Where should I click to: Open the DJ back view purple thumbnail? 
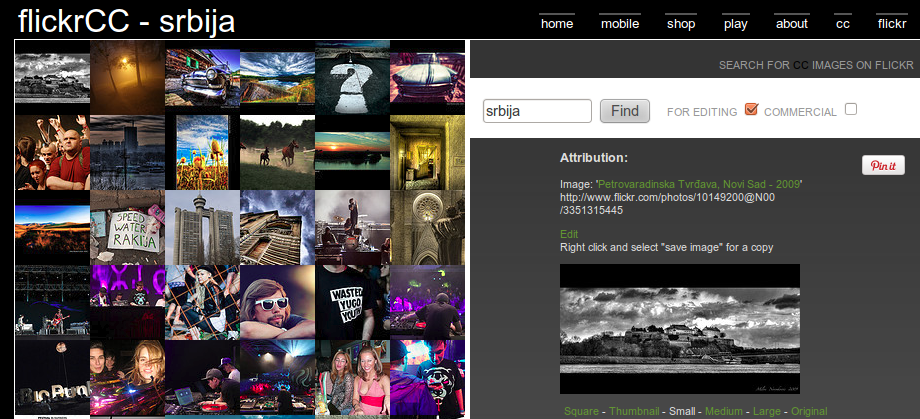click(428, 302)
